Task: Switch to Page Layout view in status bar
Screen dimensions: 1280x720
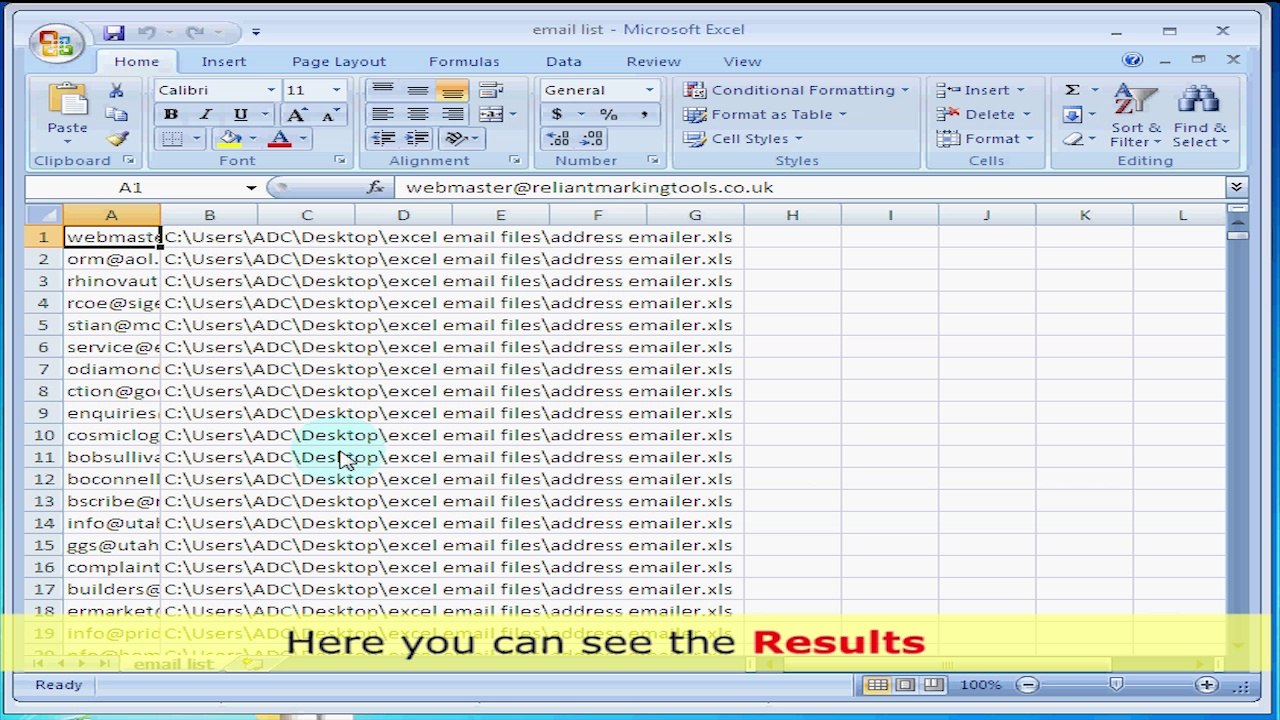Action: pos(905,685)
